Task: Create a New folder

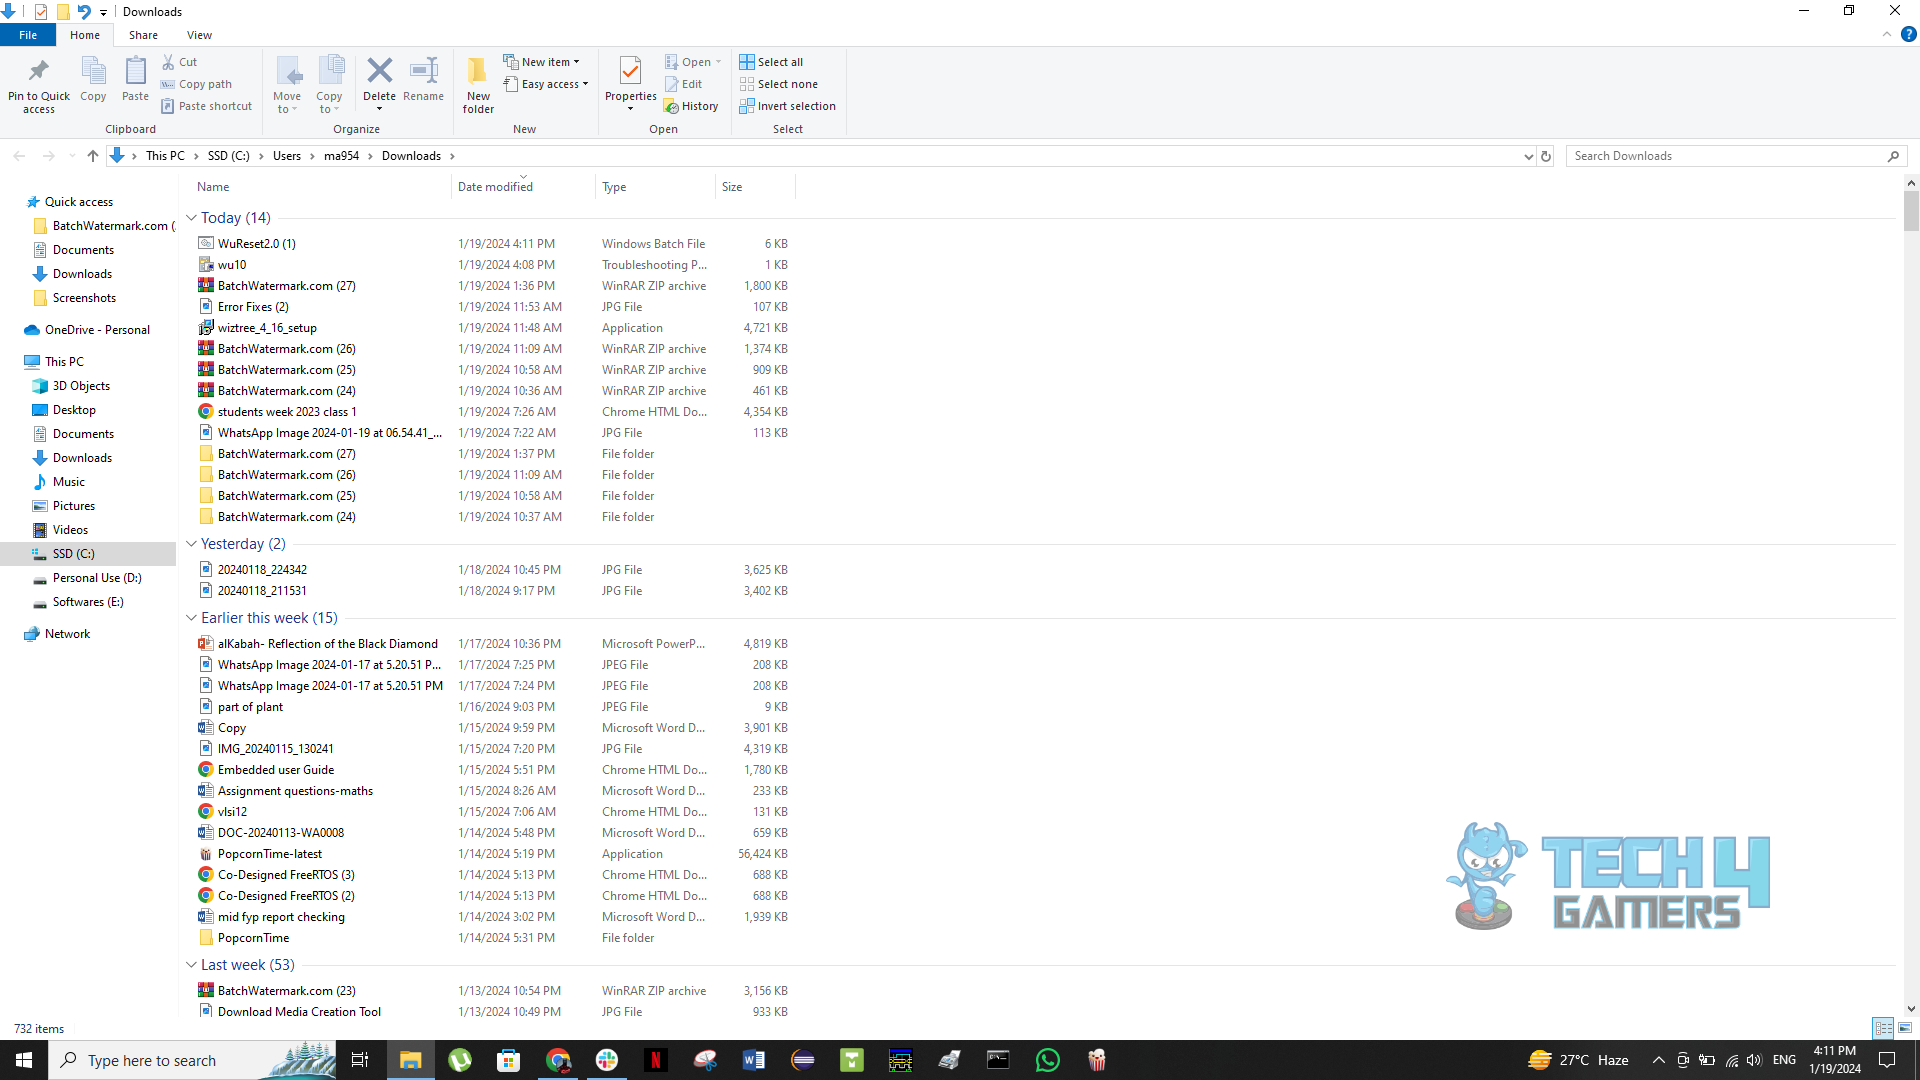Action: click(x=477, y=84)
